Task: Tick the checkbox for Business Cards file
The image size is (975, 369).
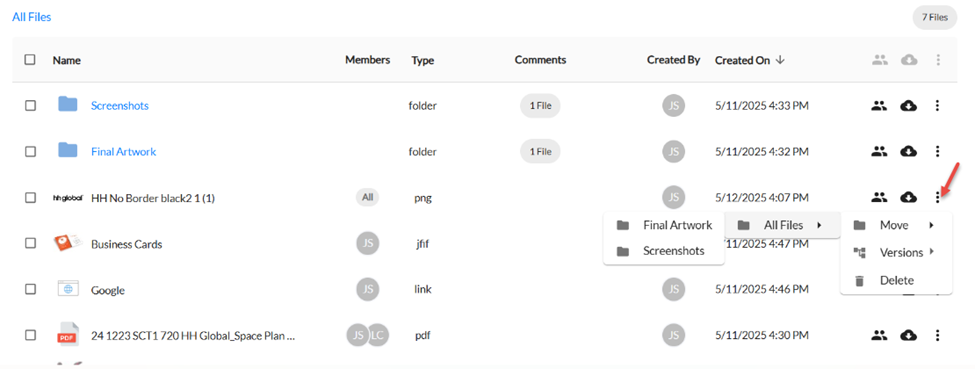Action: pyautogui.click(x=30, y=243)
